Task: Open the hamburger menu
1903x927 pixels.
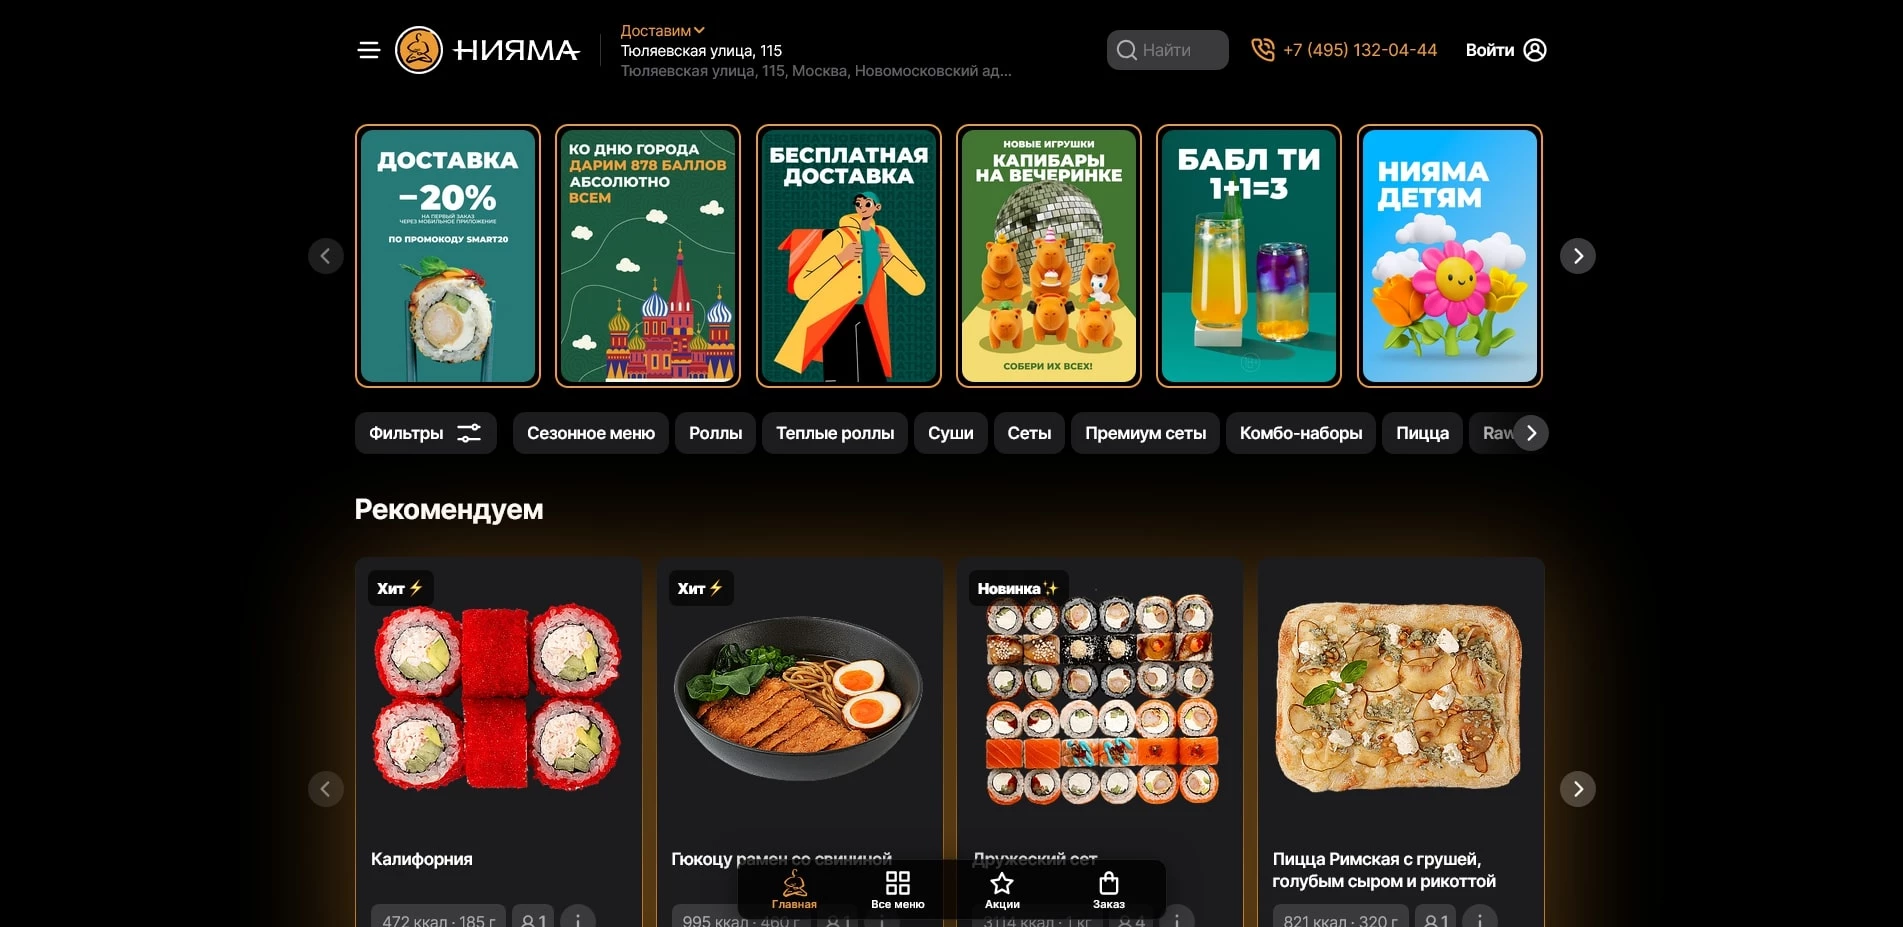Action: tap(369, 50)
